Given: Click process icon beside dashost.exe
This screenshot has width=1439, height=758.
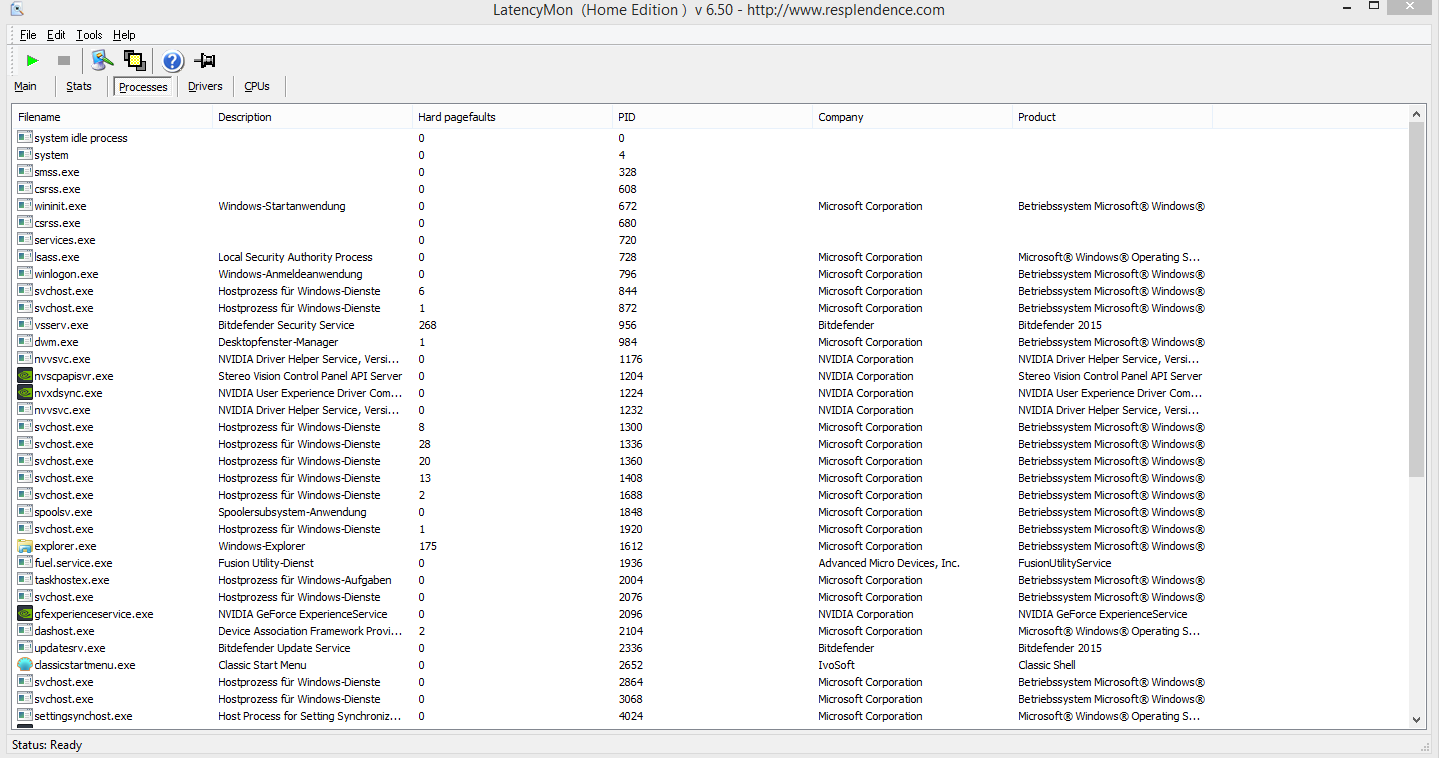Looking at the screenshot, I should tap(25, 631).
